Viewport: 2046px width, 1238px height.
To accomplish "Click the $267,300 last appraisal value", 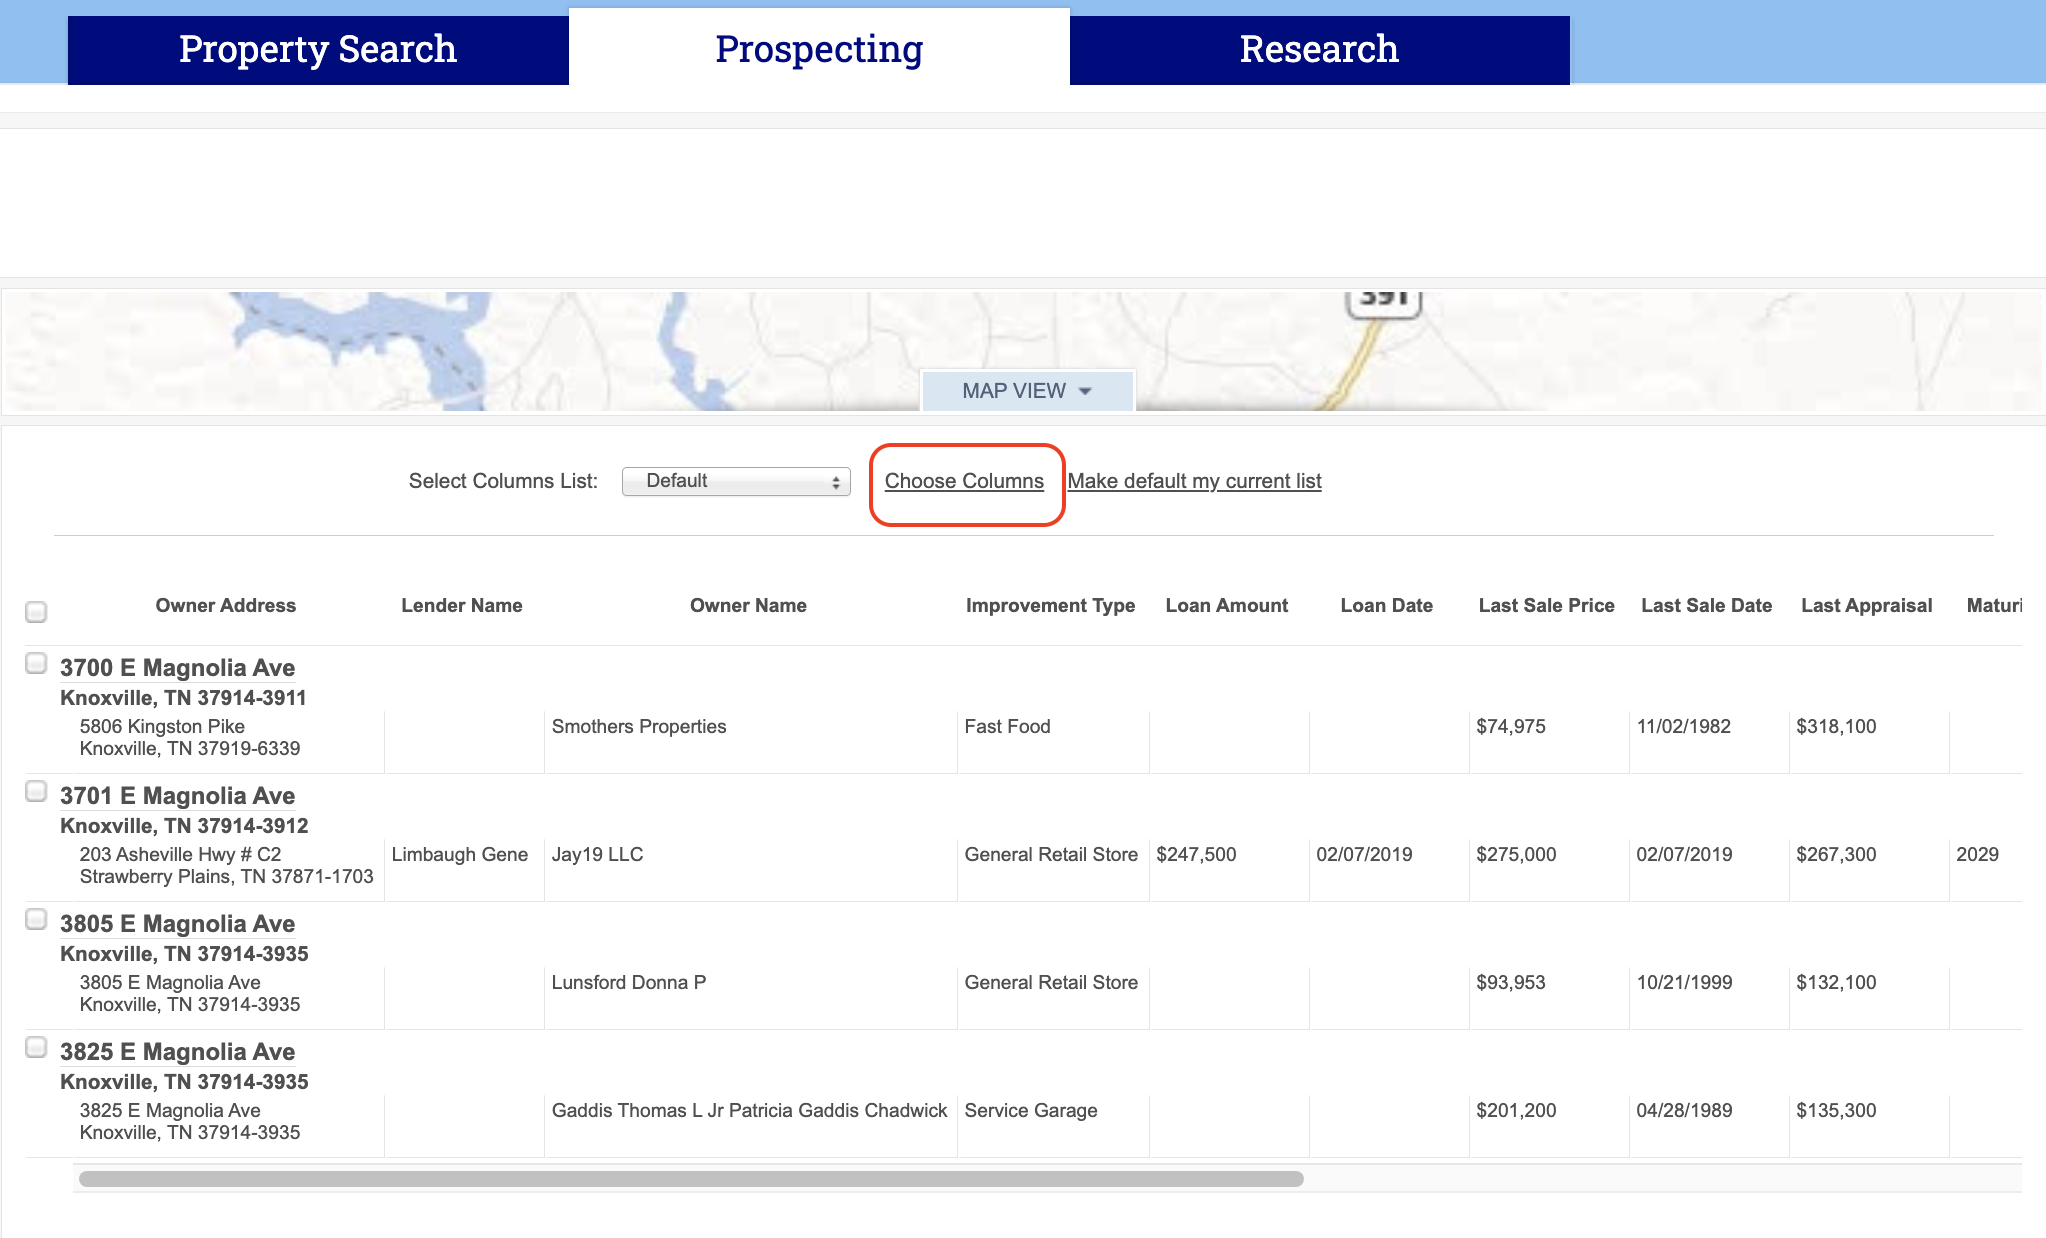I will (1836, 855).
